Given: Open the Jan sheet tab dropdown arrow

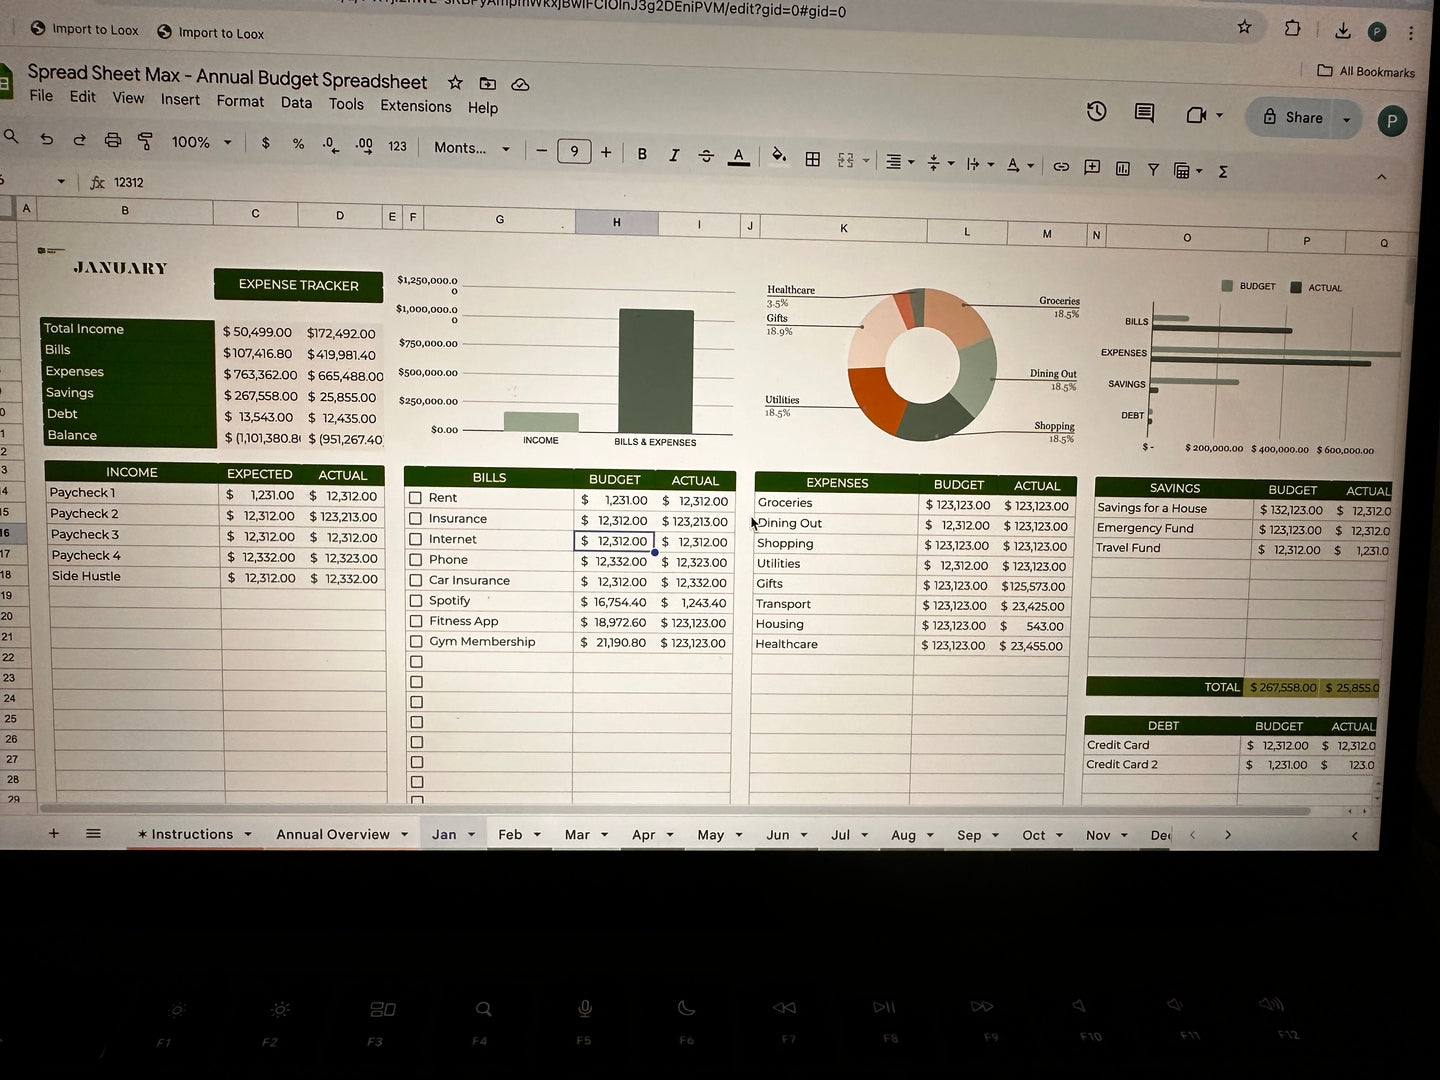Looking at the screenshot, I should pyautogui.click(x=471, y=834).
